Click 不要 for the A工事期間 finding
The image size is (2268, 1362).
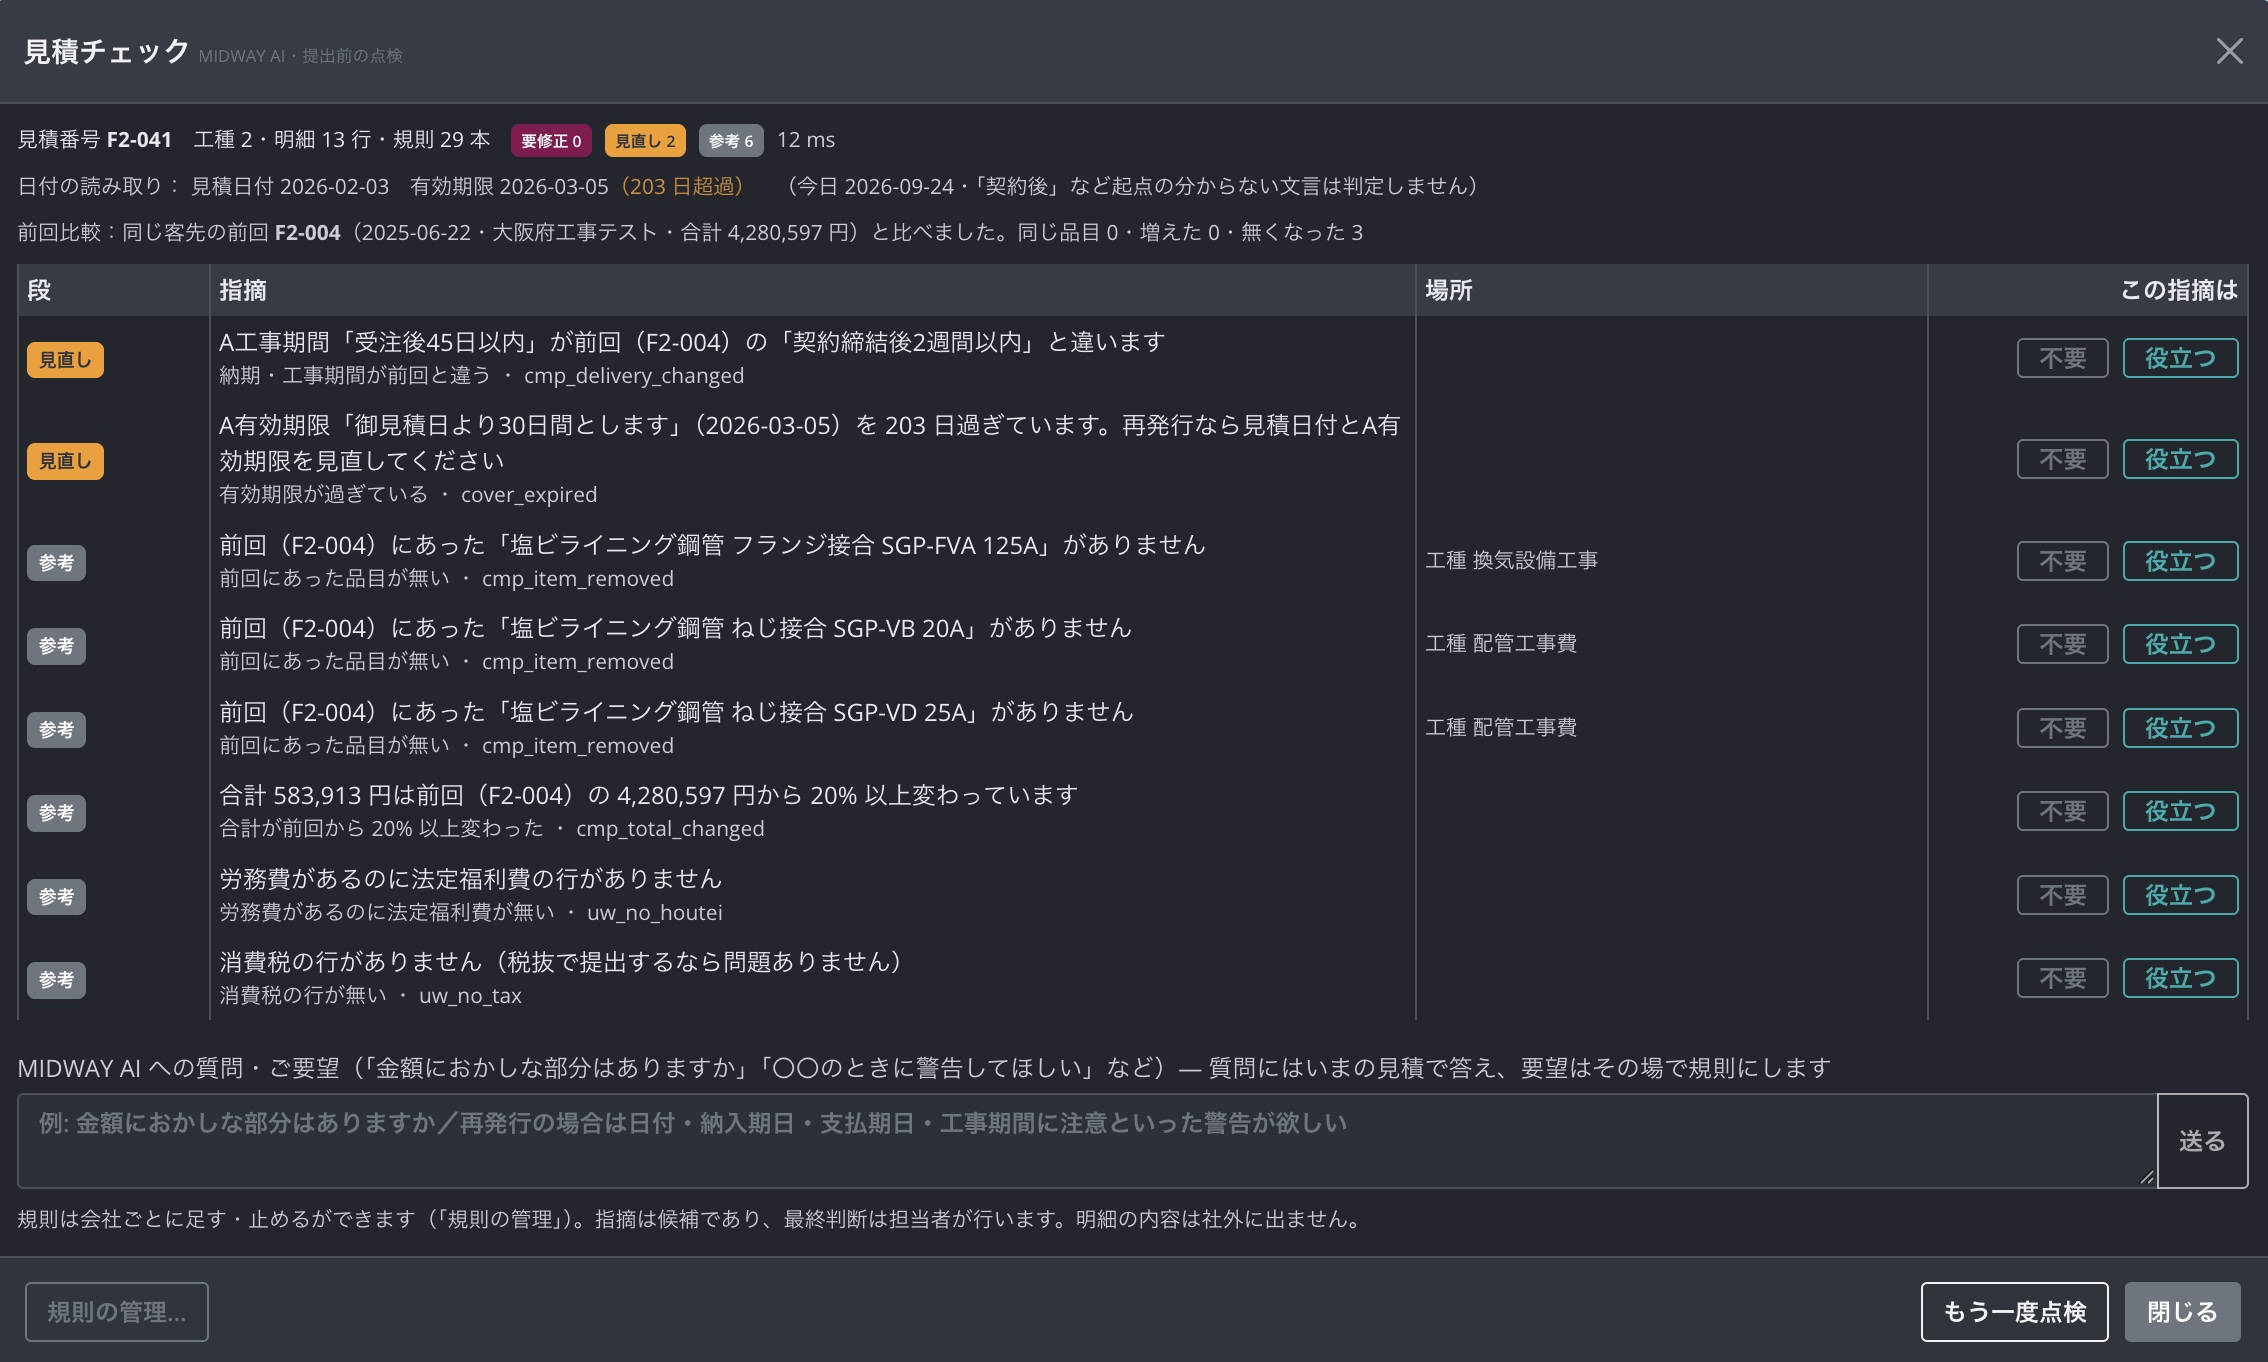(x=2062, y=358)
